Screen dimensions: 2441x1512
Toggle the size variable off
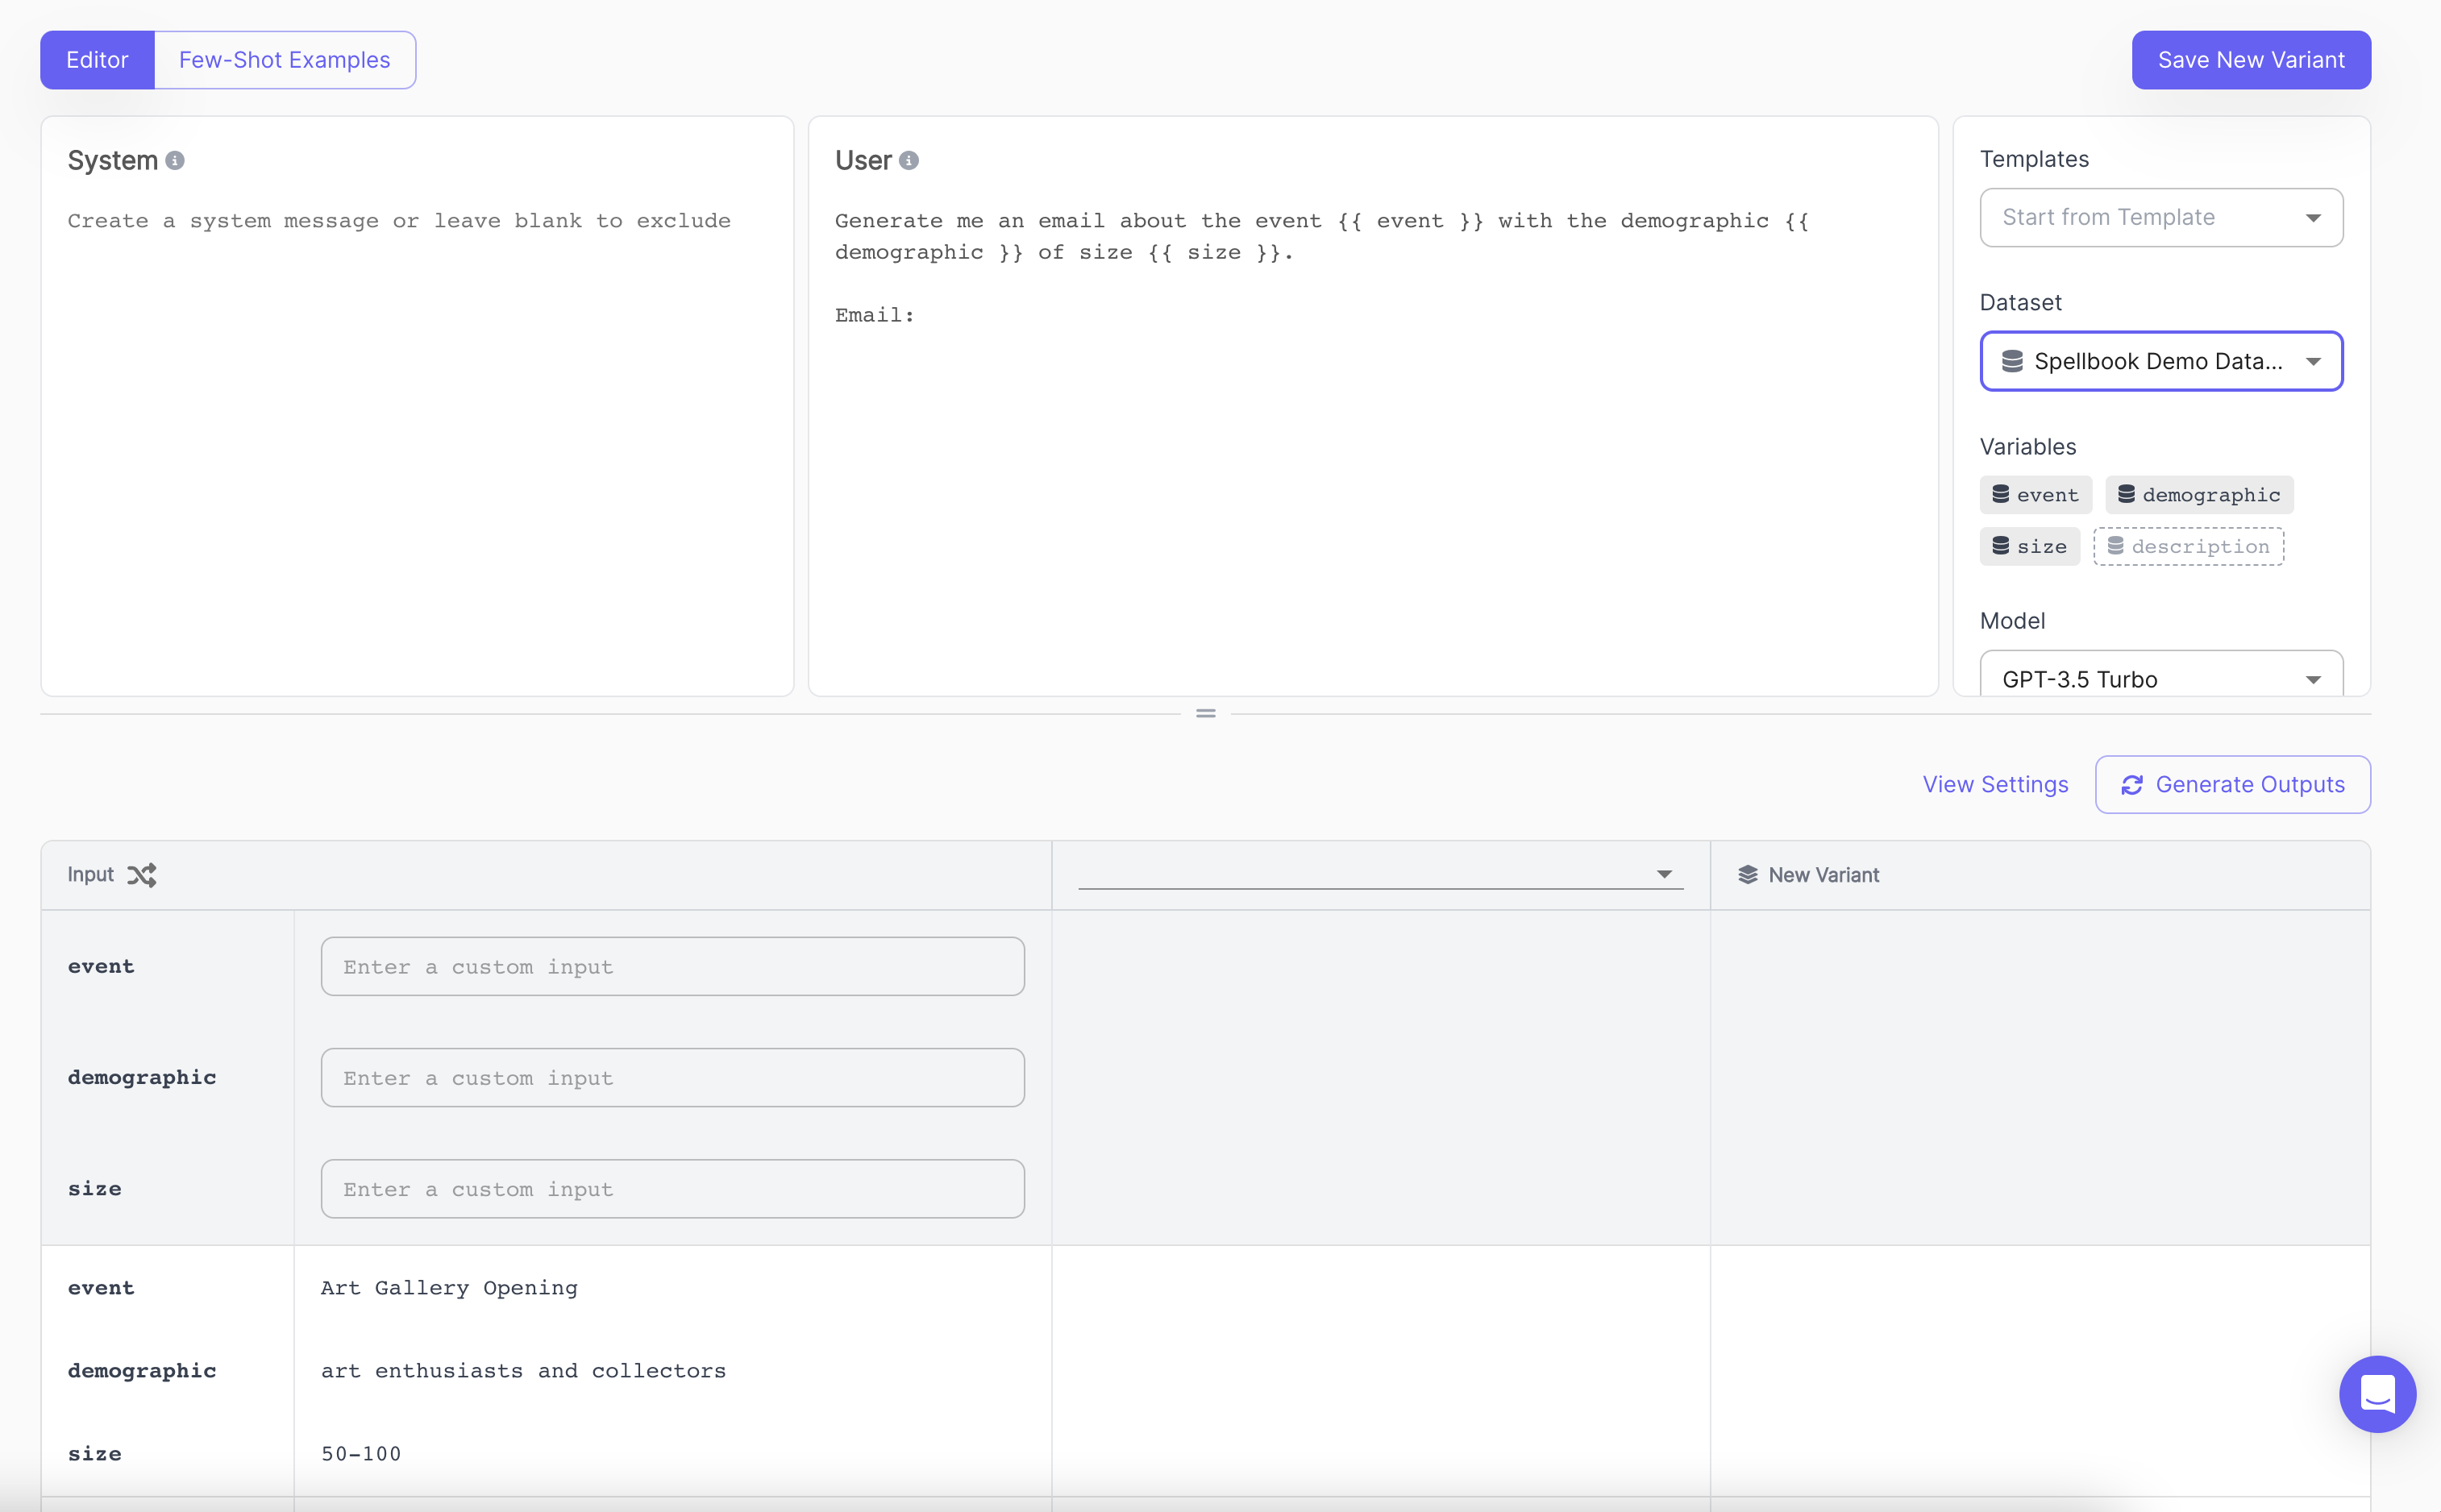2030,546
